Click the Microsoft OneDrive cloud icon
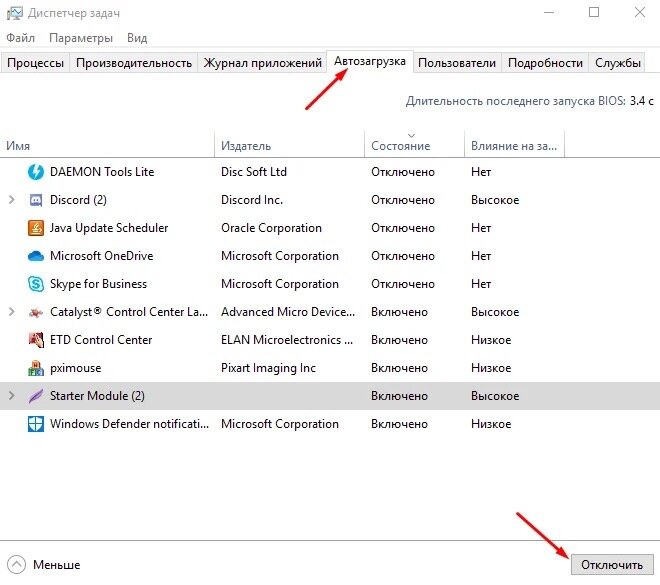 point(36,256)
